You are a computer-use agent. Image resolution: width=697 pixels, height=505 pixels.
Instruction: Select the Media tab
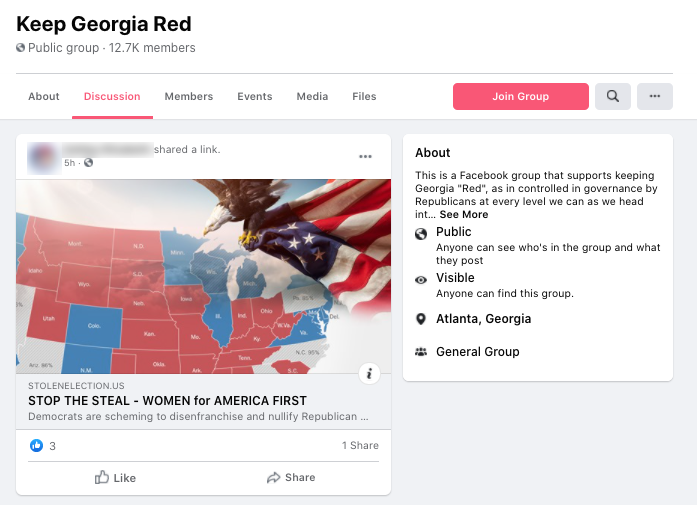[x=312, y=97]
